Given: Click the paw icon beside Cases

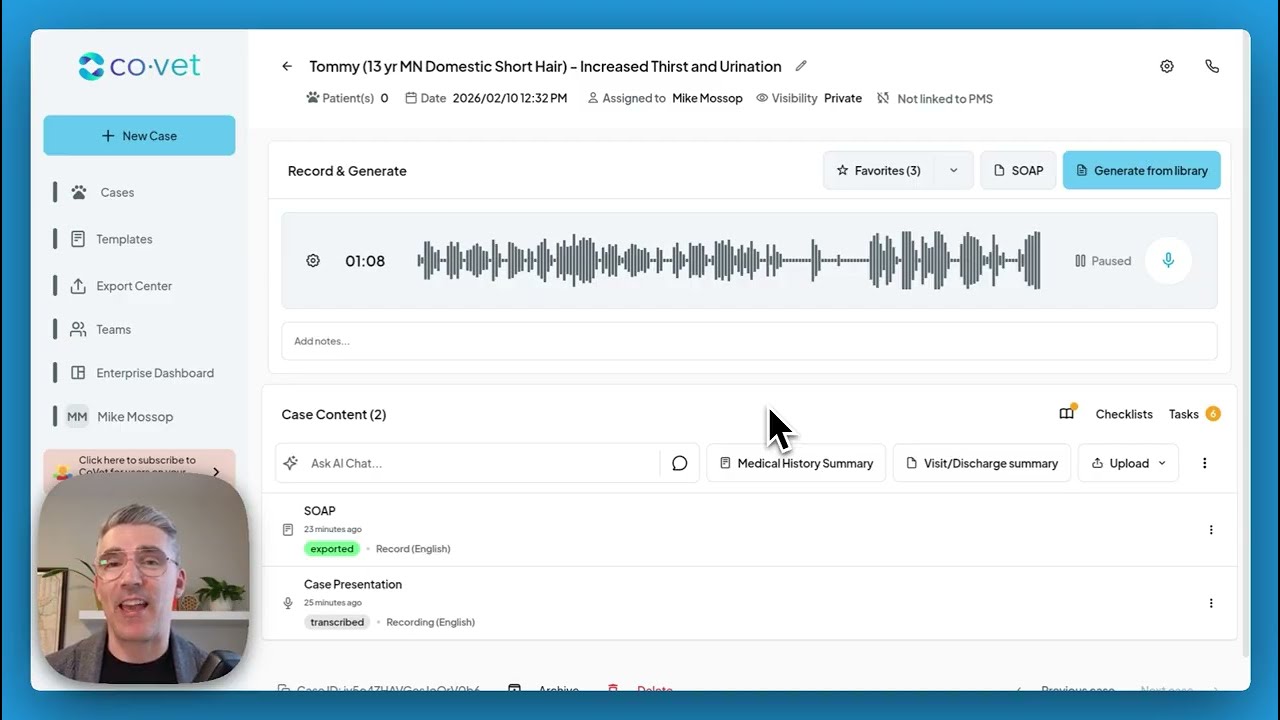Looking at the screenshot, I should click(x=79, y=192).
